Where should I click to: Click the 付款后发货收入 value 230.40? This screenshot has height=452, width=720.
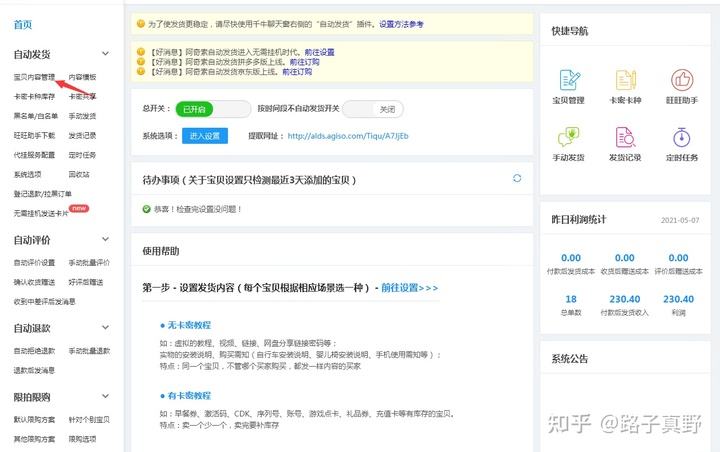point(624,299)
